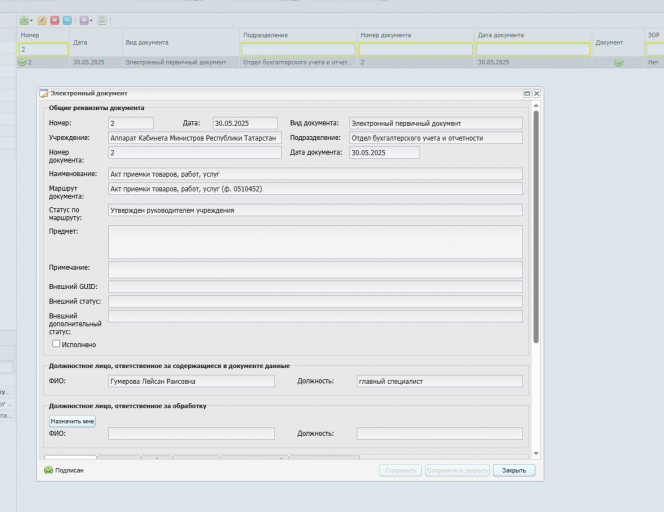
Task: Click the Номер field in dialog
Action: point(131,124)
